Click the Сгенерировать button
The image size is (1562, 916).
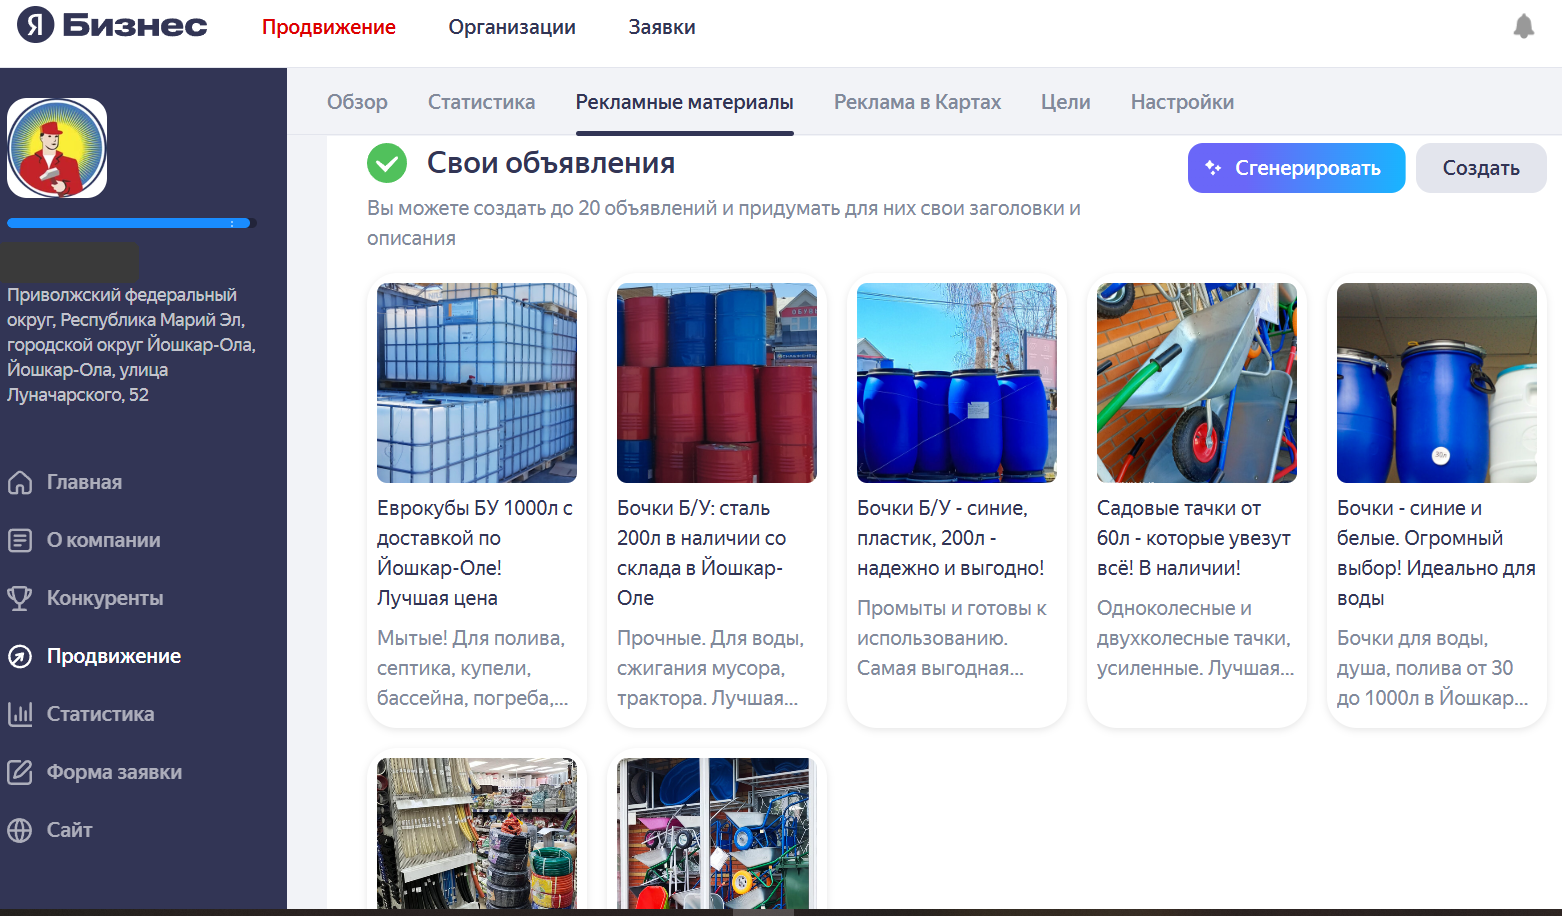pyautogui.click(x=1296, y=168)
